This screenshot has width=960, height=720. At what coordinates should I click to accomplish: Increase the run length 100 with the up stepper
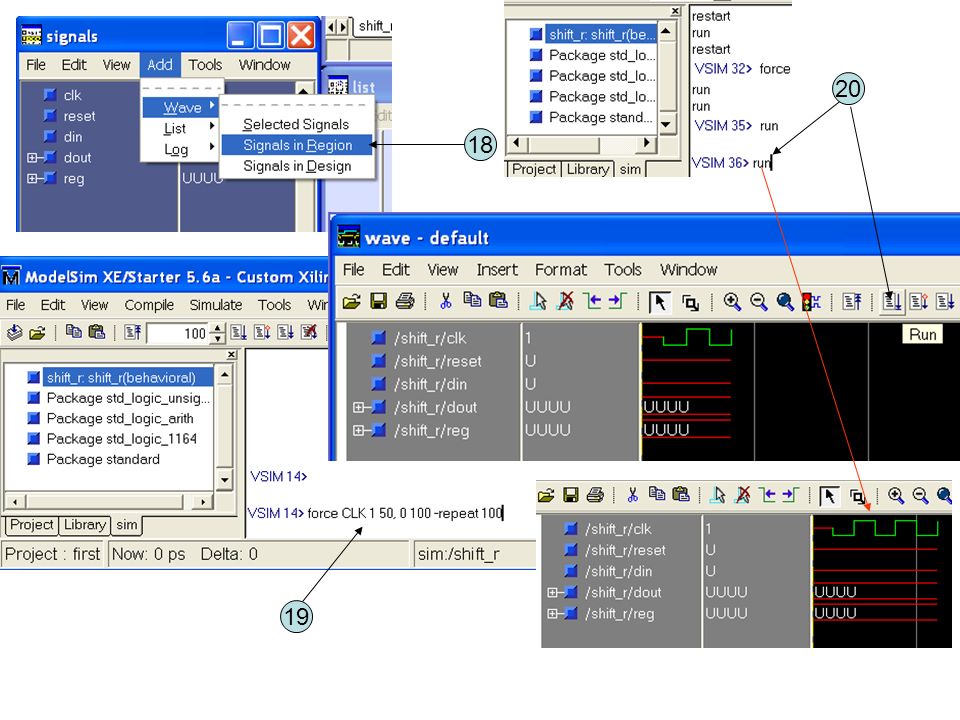(x=217, y=329)
